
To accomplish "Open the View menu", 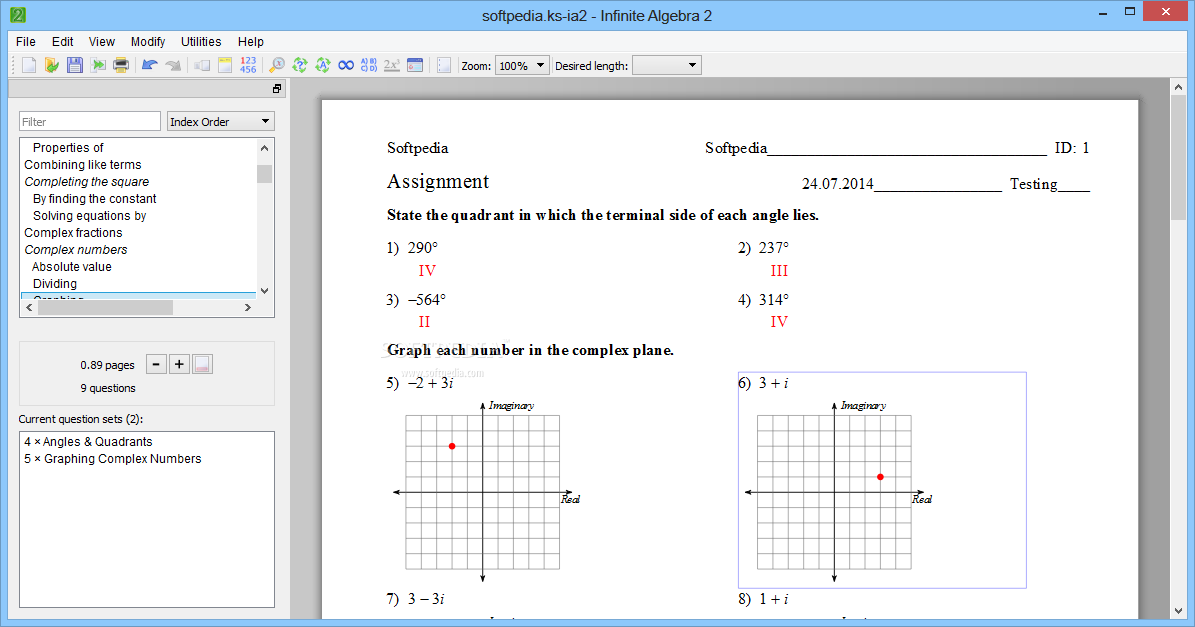I will (x=101, y=42).
